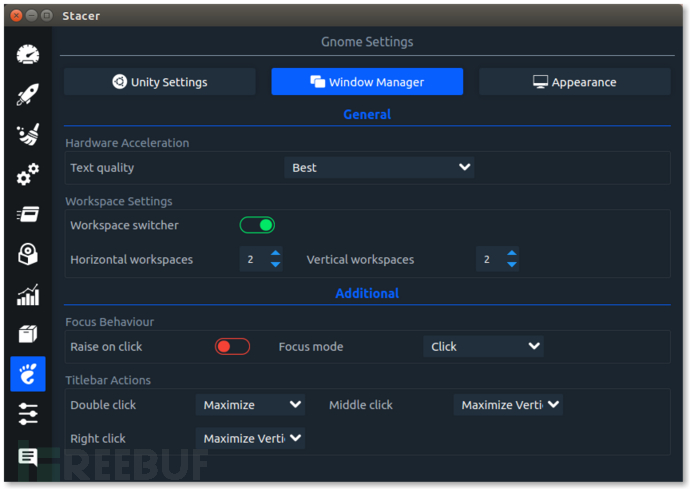Open Uninstaller disk icon in sidebar

tap(28, 254)
